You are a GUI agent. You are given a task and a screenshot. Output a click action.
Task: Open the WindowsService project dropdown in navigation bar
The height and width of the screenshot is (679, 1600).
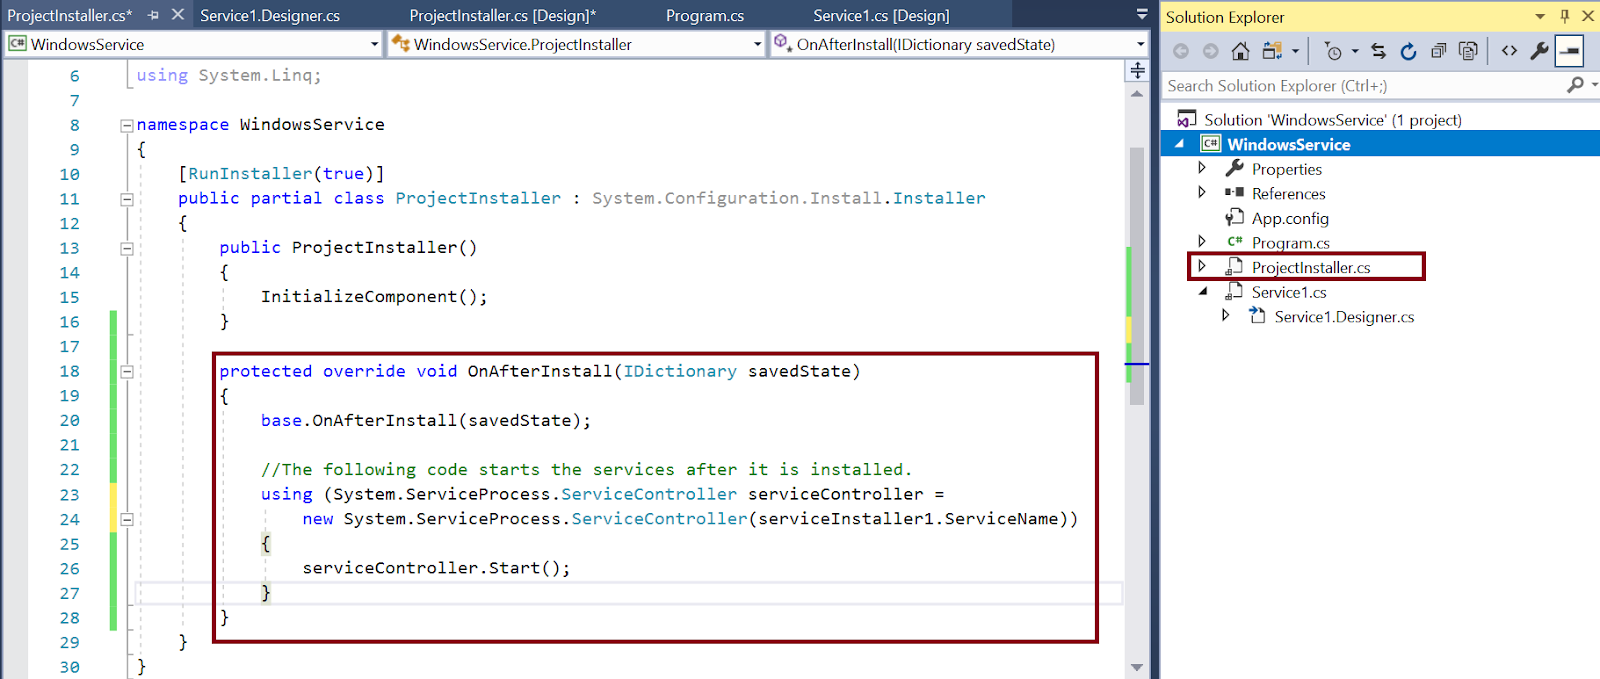[374, 44]
